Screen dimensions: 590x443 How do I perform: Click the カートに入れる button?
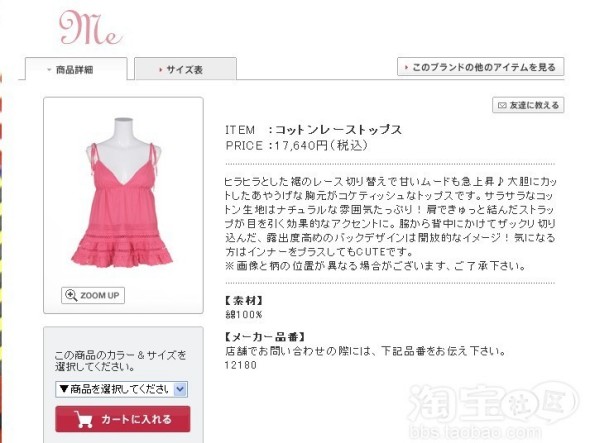click(x=123, y=419)
